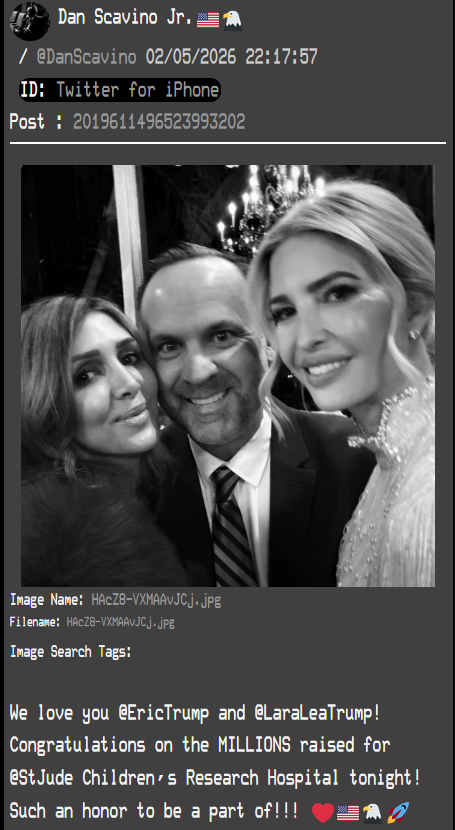Click the Image Search Tags label
This screenshot has width=455, height=830.
71,652
